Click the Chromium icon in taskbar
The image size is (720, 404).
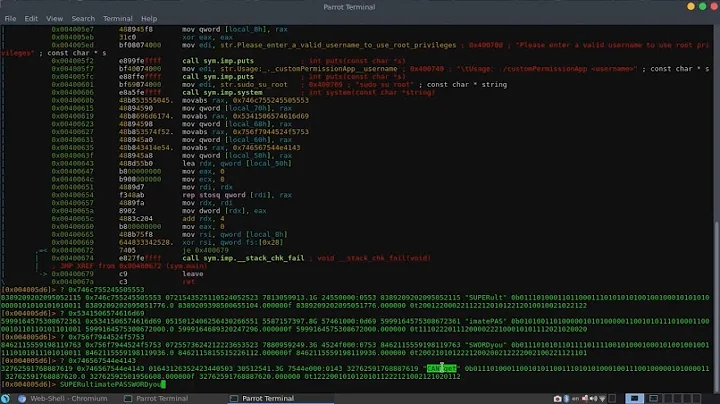22,398
